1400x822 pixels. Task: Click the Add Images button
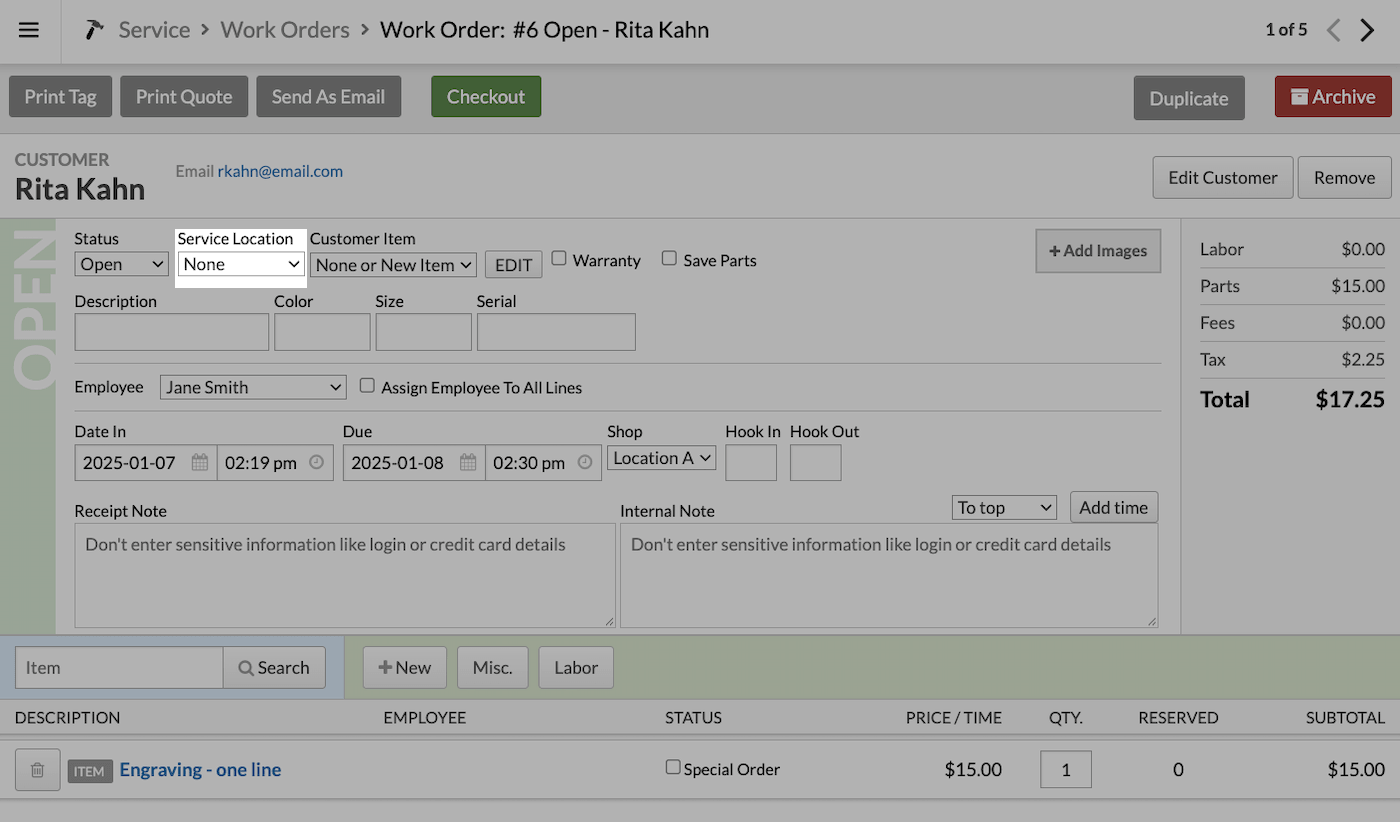tap(1098, 251)
